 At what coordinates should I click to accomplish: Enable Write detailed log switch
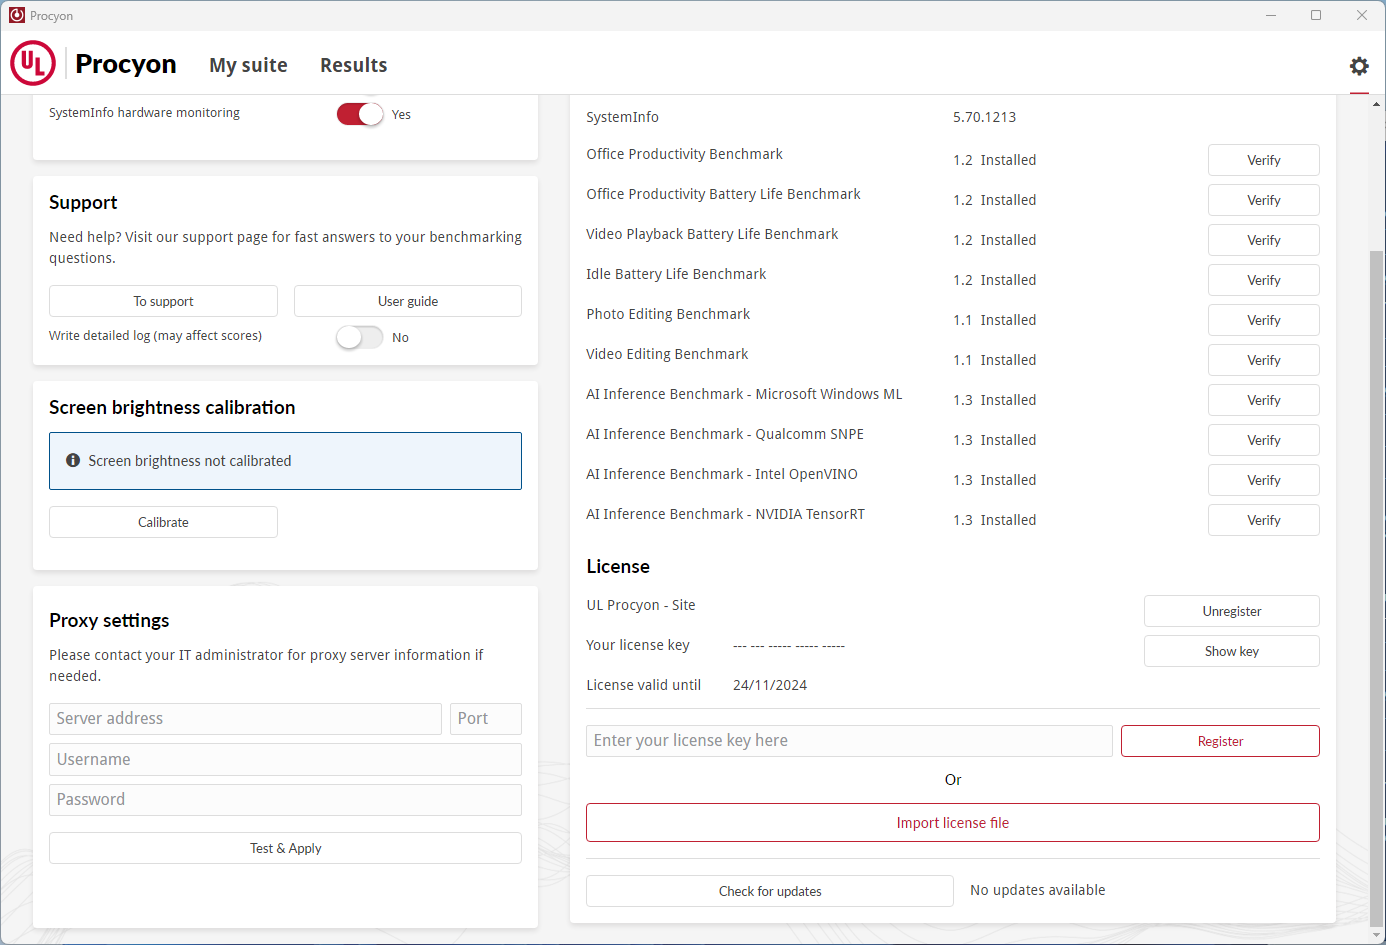click(x=360, y=337)
